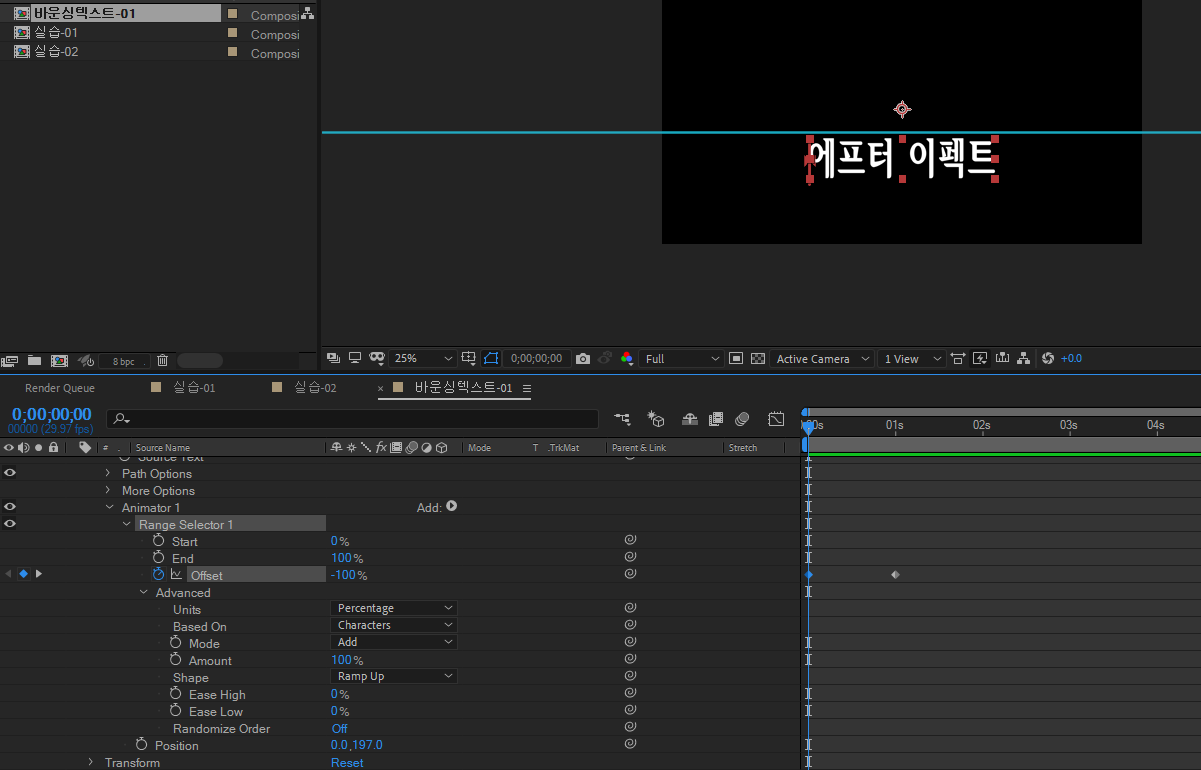This screenshot has height=770, width=1201.
Task: Toggle Range Selector 1 eye visibility
Action: pos(10,524)
